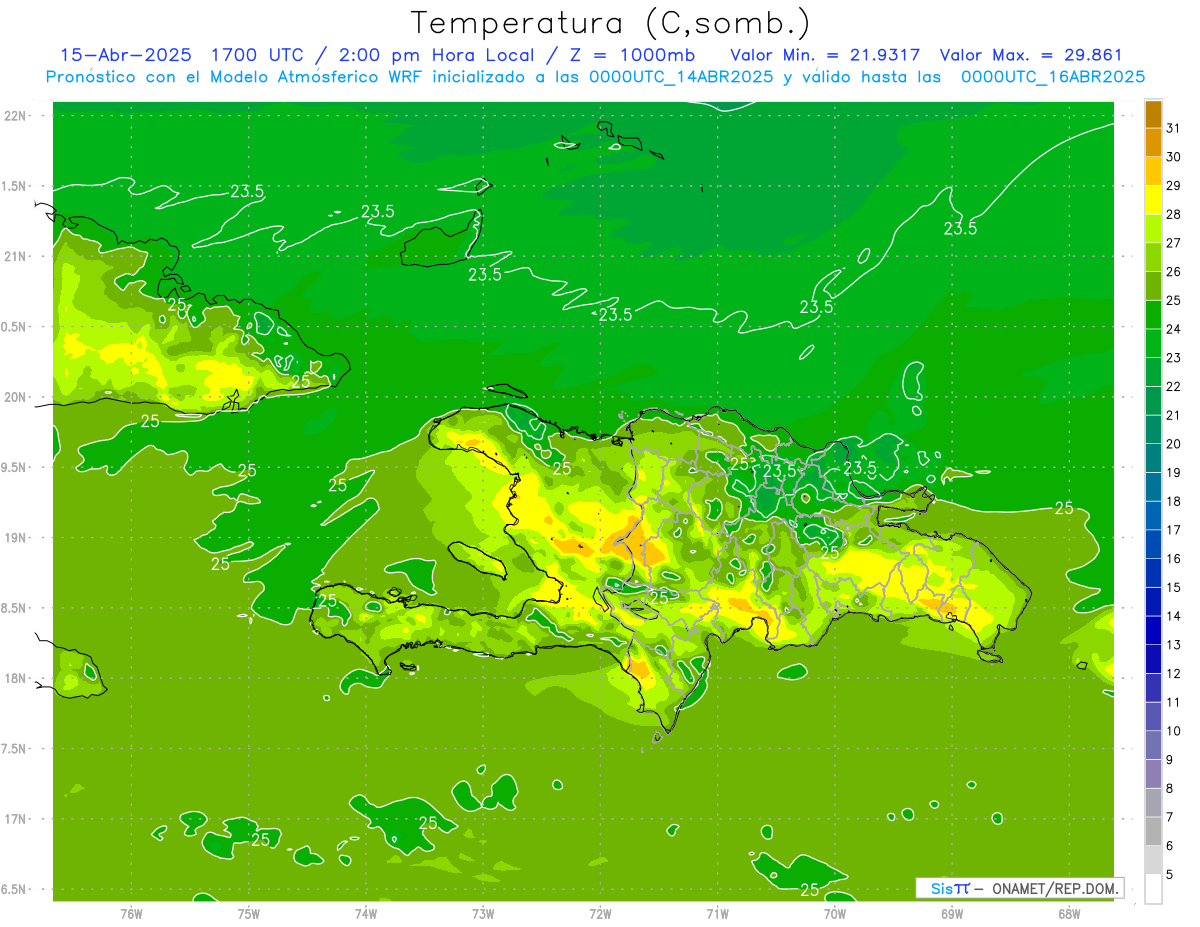Screen dimensions: 1200x927
Task: Click the '5' value on color scale
Action: 1170,875
